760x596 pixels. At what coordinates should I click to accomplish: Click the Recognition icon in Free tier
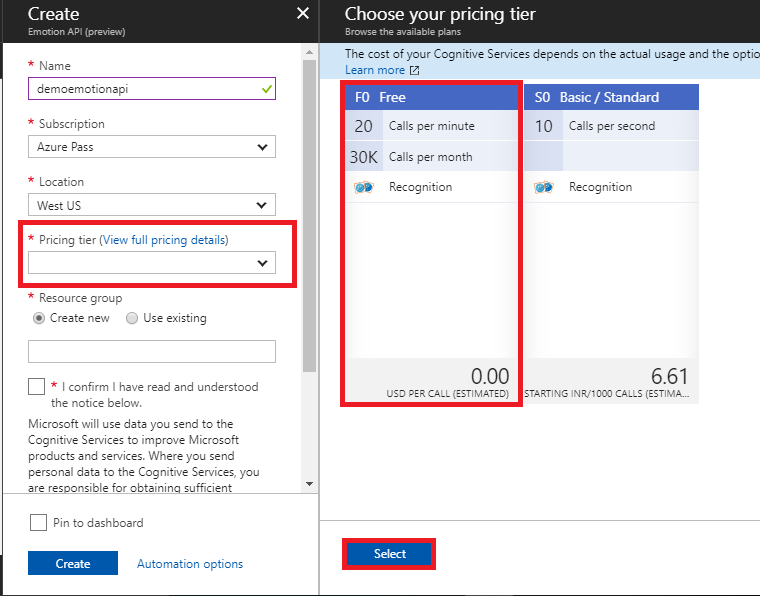point(363,187)
